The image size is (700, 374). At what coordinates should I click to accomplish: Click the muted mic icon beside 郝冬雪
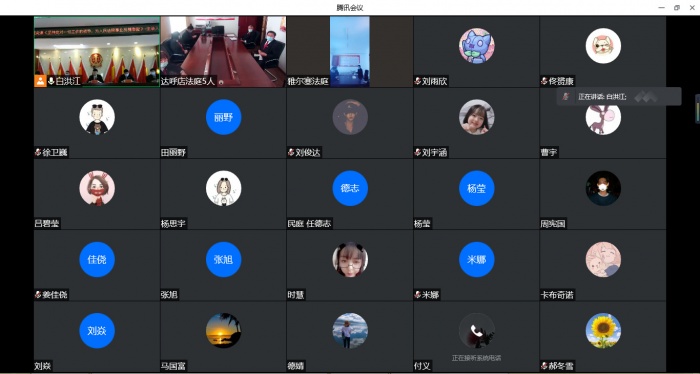544,366
